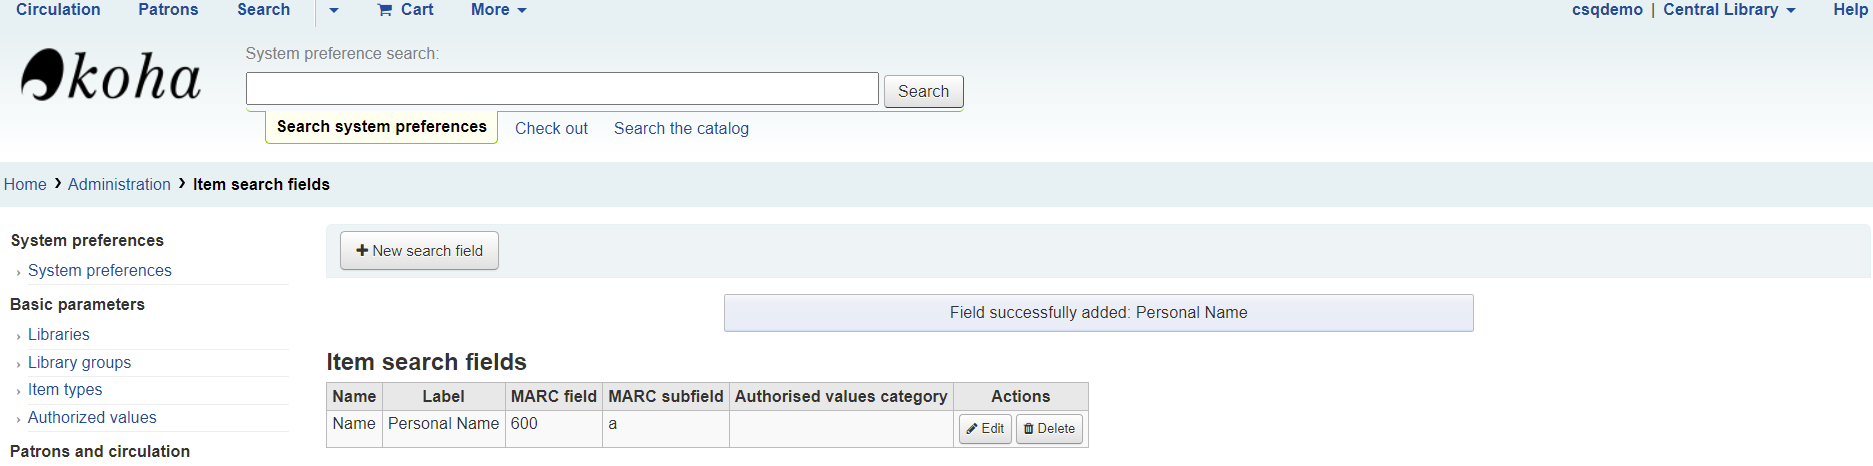Screen dimensions: 1873x466
Task: Select the Search system preferences tab
Action: (x=381, y=127)
